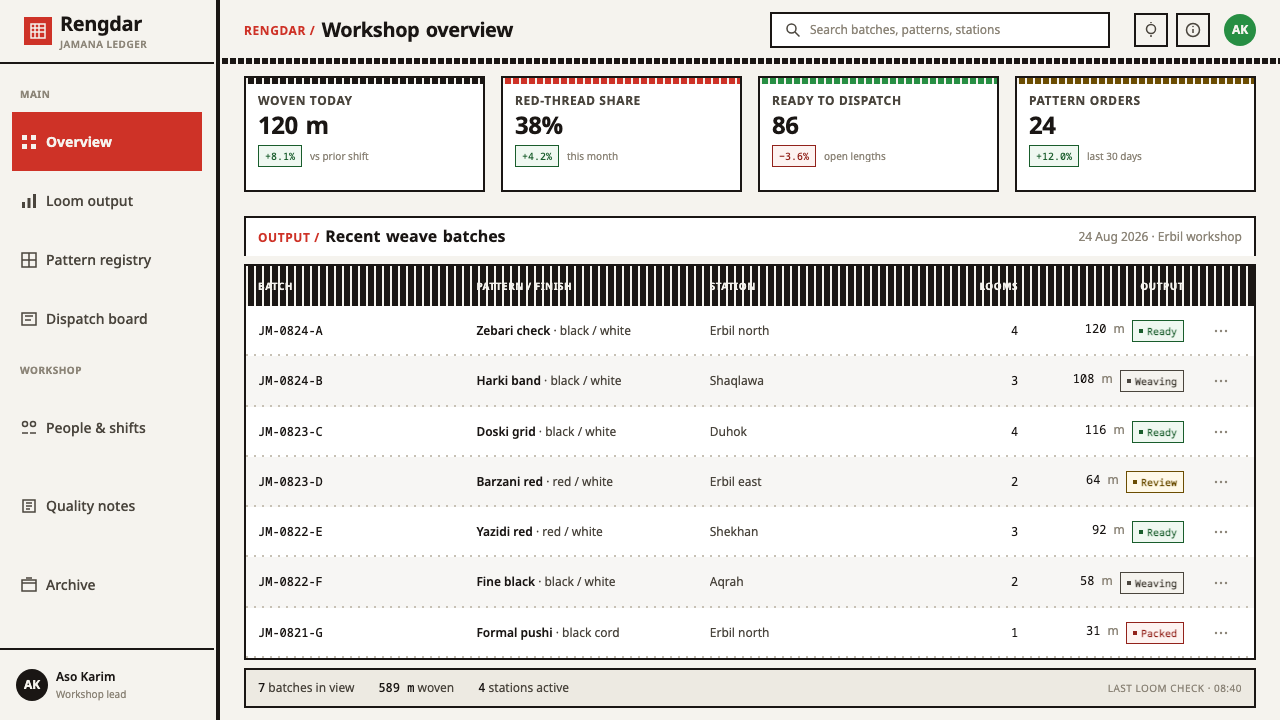The image size is (1280, 720).
Task: Click the Ready status on Yazidi red
Action: [x=1158, y=532]
